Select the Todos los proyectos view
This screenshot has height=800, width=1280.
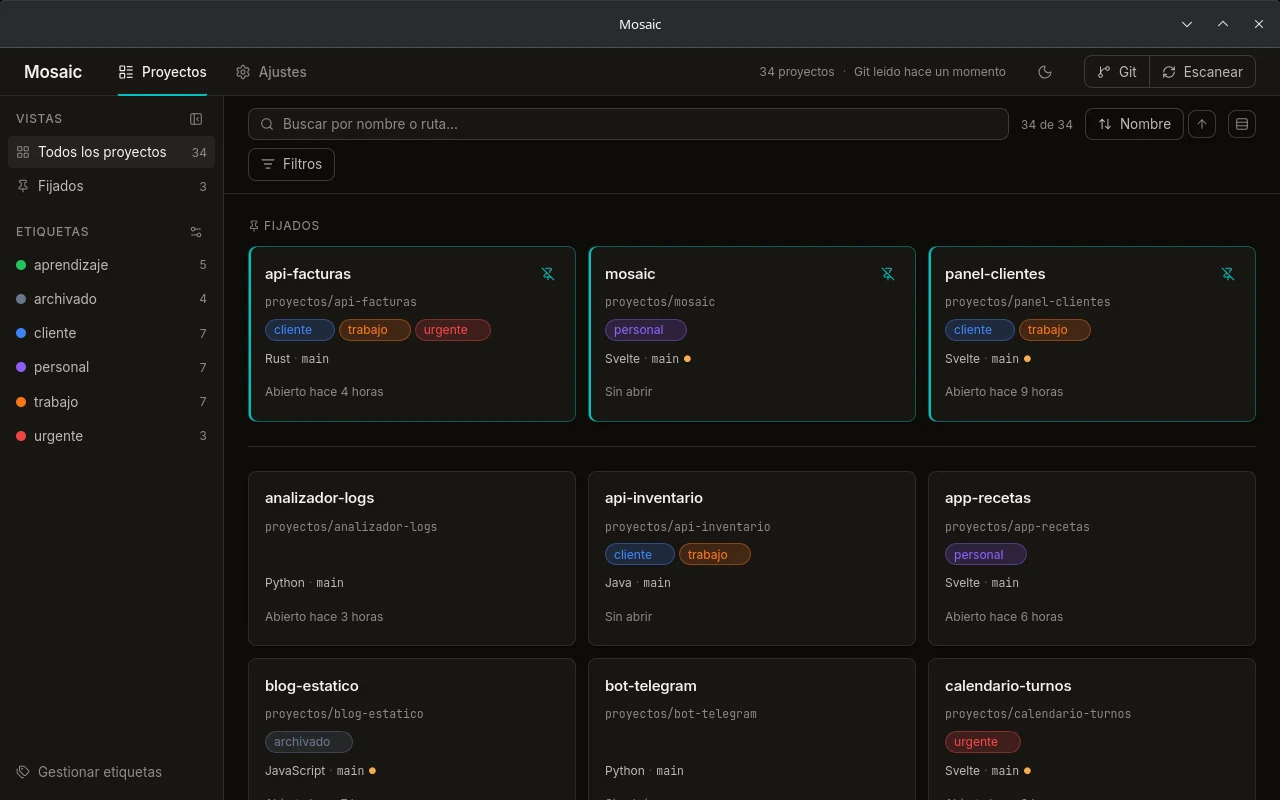(x=111, y=152)
